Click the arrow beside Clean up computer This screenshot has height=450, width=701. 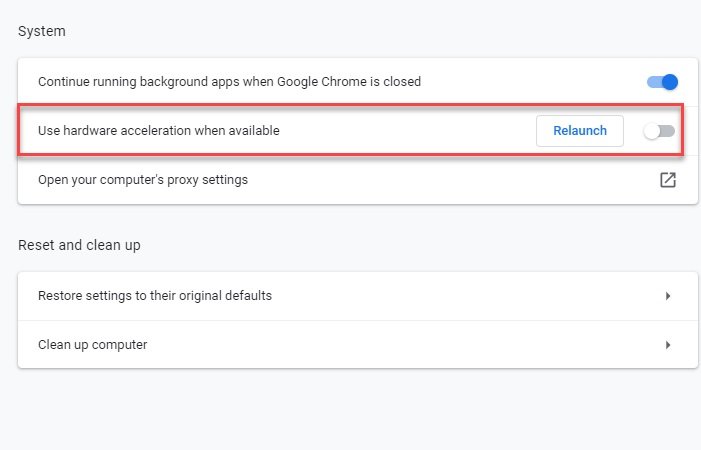click(668, 345)
